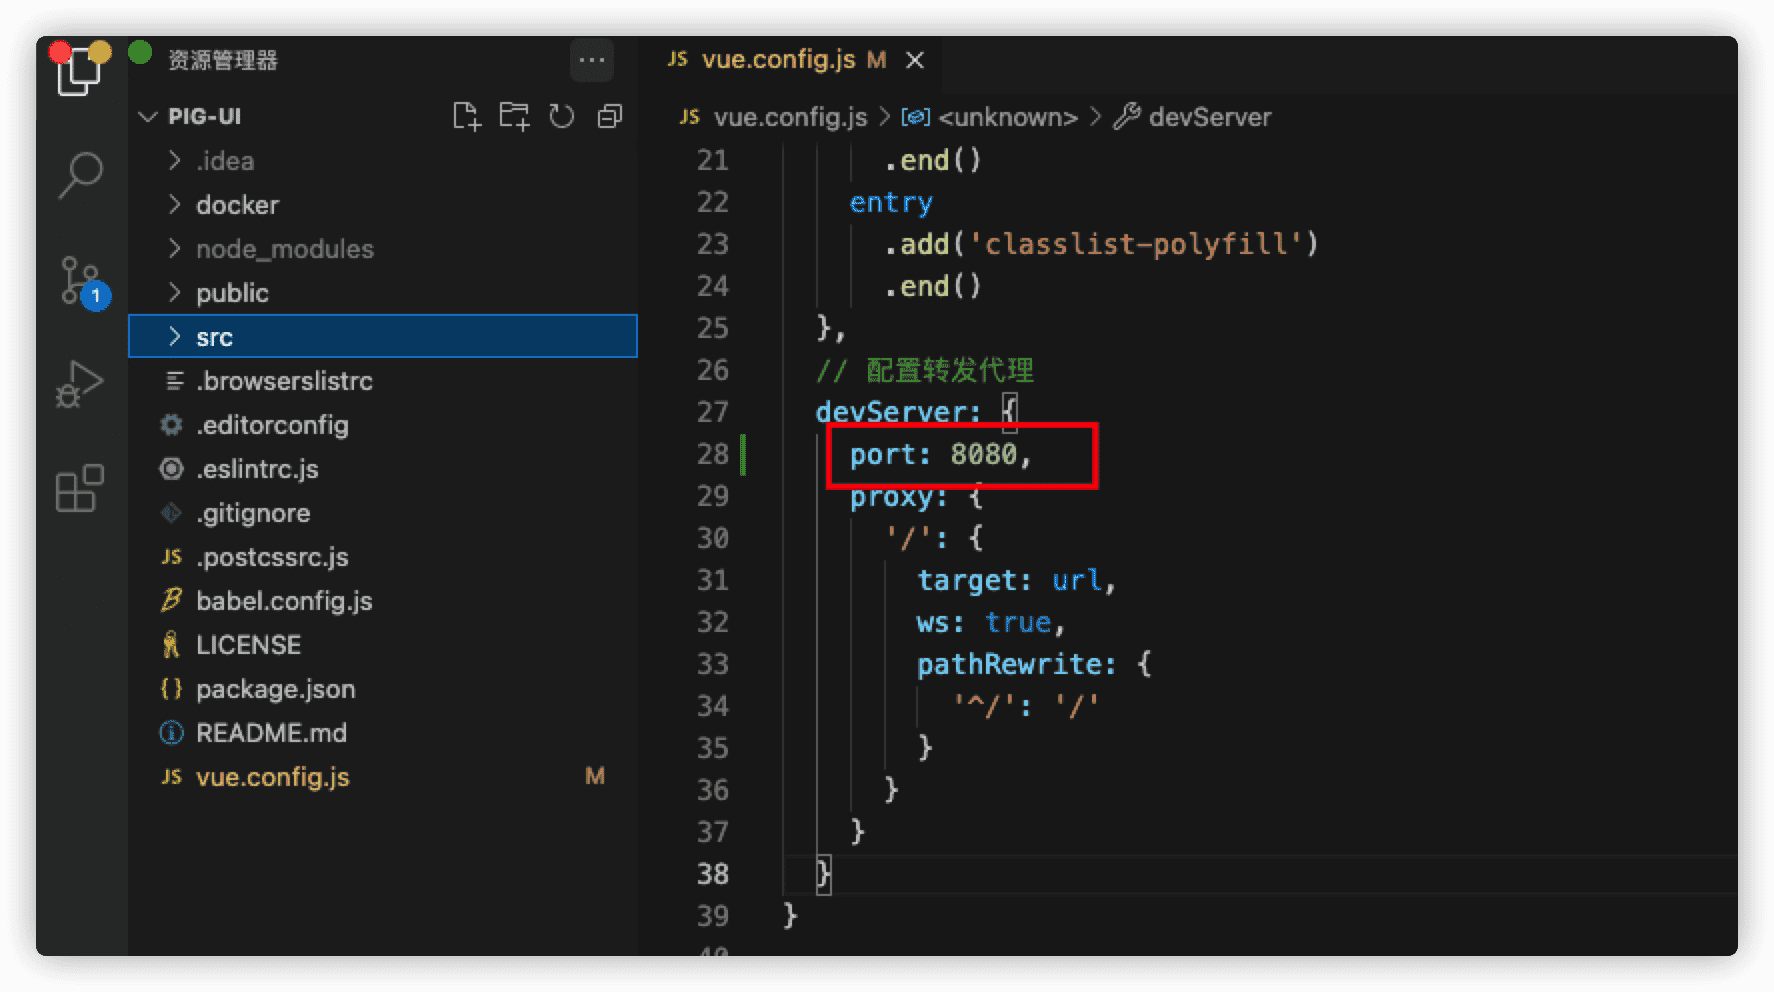1774x992 pixels.
Task: Collapse all folders in explorer
Action: 609,117
